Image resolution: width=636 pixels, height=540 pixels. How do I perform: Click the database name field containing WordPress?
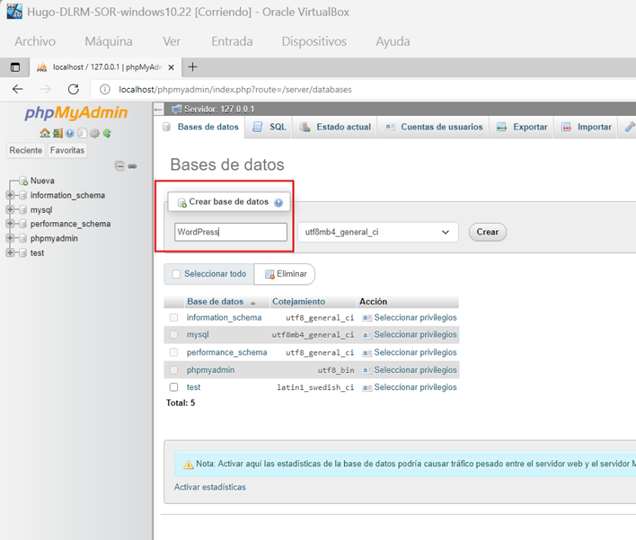pos(230,232)
